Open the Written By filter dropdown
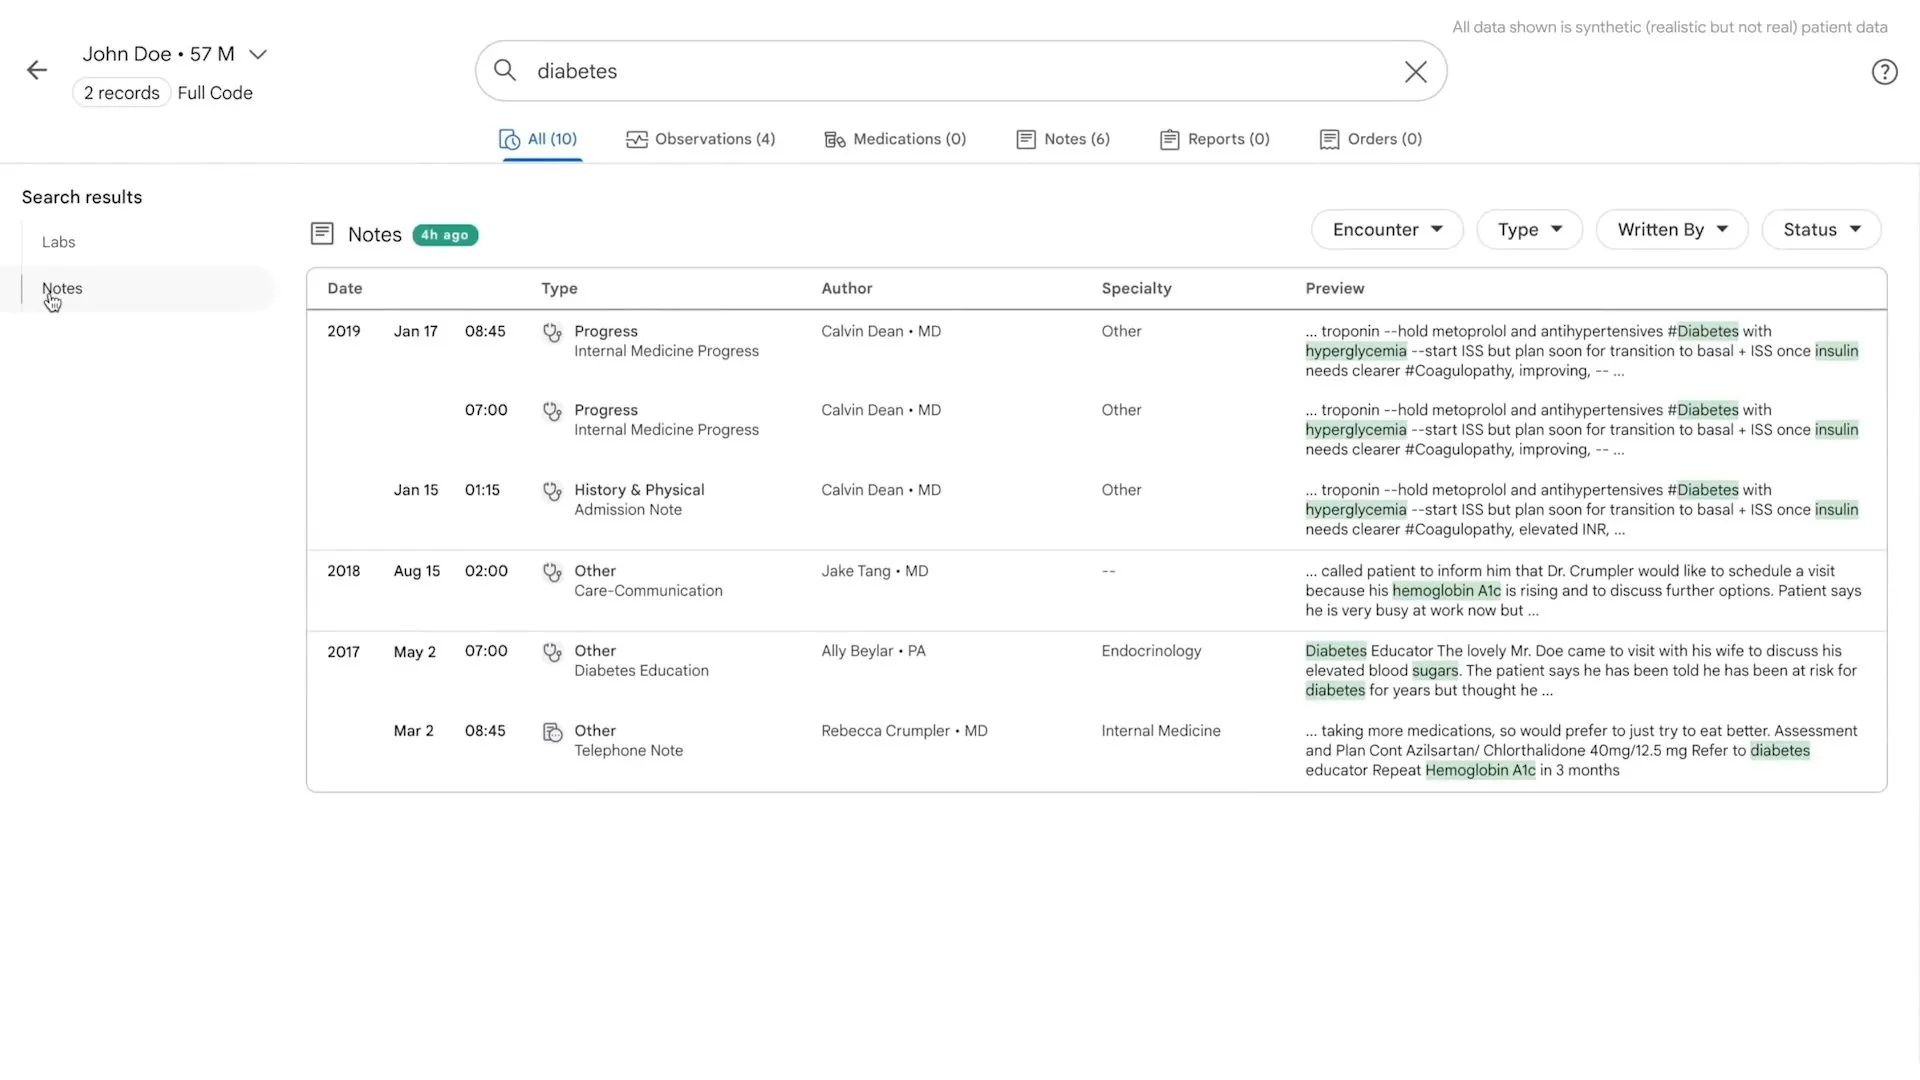 click(1672, 230)
